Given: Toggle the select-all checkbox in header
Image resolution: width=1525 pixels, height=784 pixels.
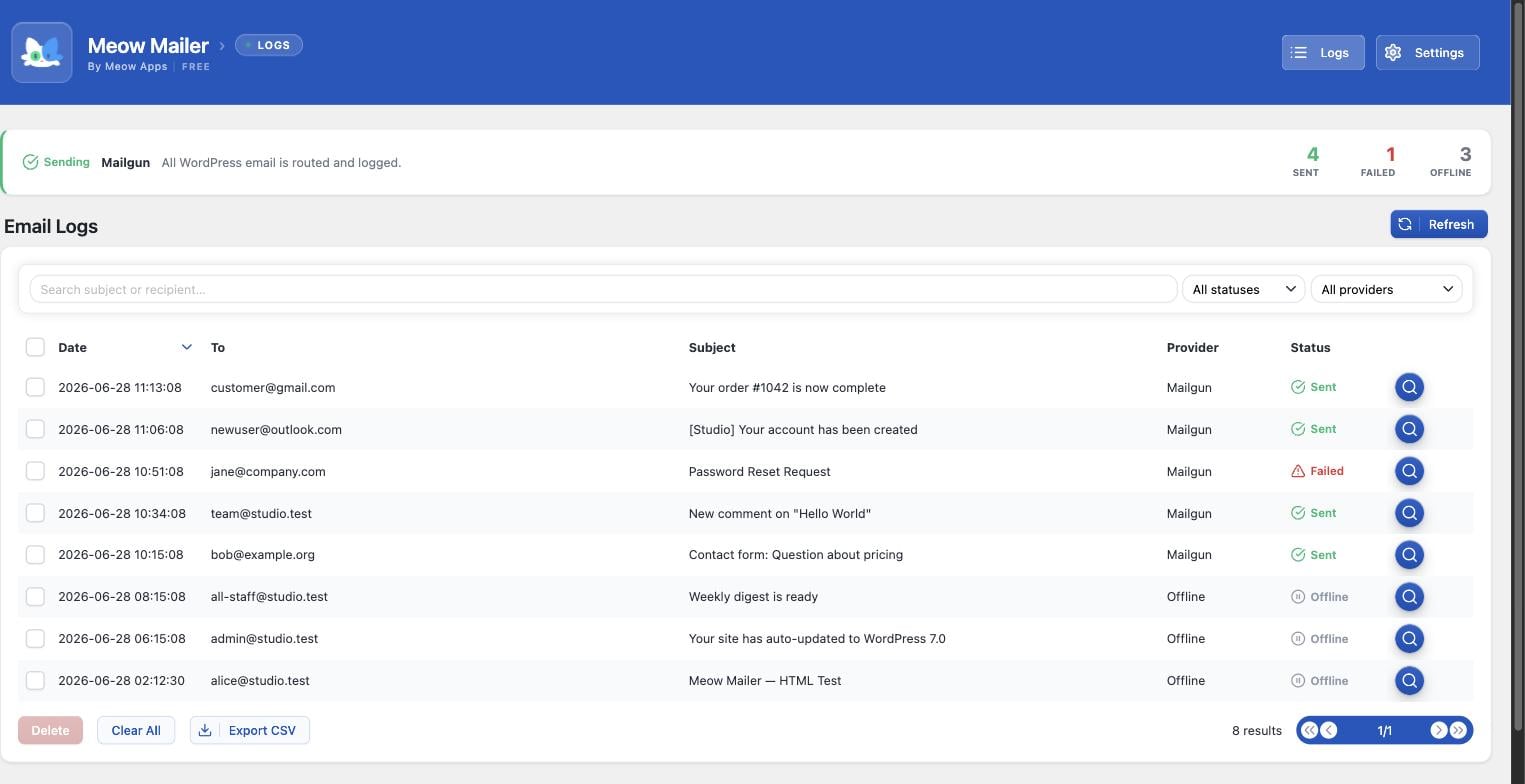Looking at the screenshot, I should click(35, 347).
